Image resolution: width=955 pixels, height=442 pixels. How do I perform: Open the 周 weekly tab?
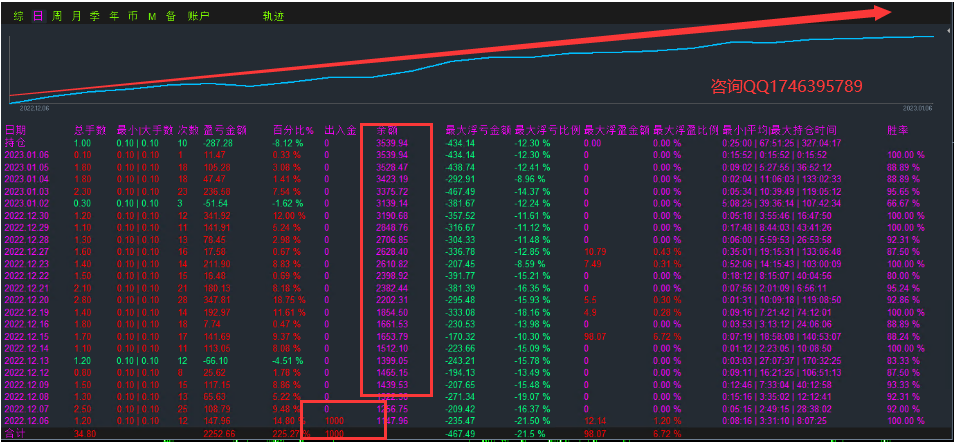point(57,16)
